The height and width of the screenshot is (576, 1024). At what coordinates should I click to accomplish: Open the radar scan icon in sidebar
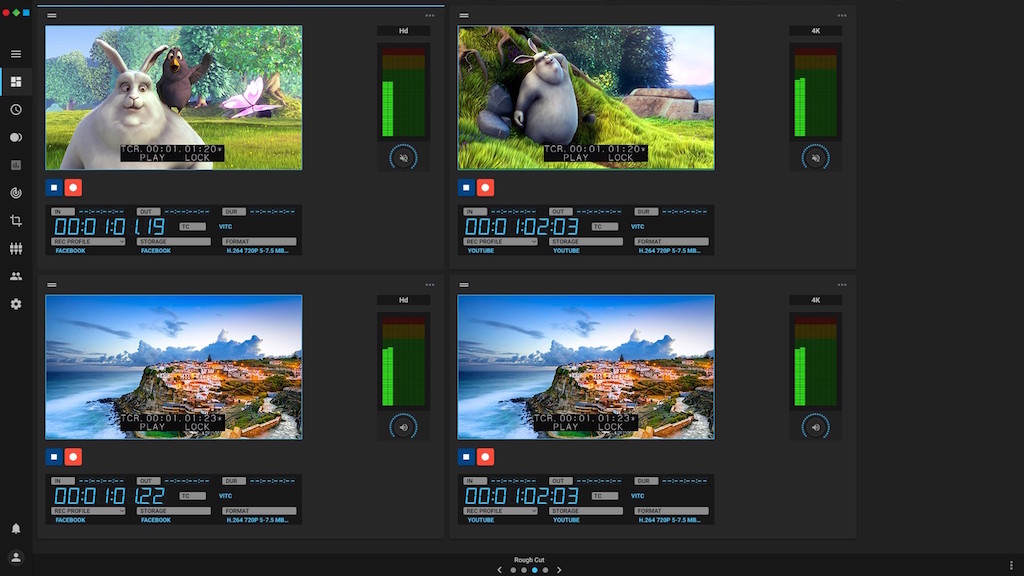point(16,193)
